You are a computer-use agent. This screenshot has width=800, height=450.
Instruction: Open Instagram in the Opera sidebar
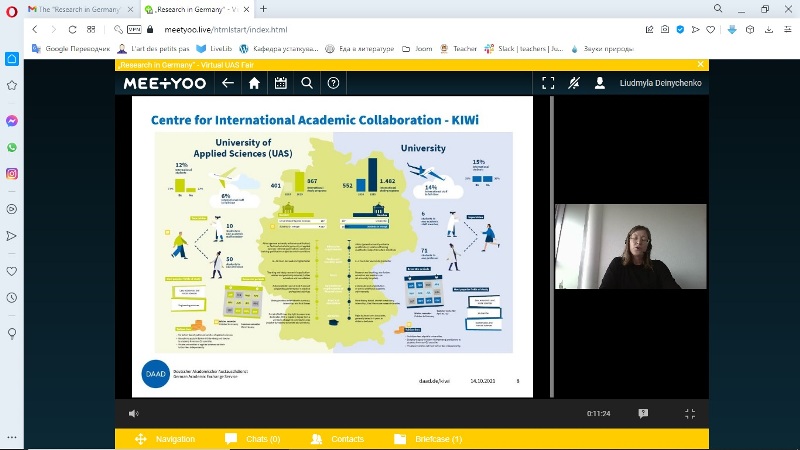tap(12, 173)
